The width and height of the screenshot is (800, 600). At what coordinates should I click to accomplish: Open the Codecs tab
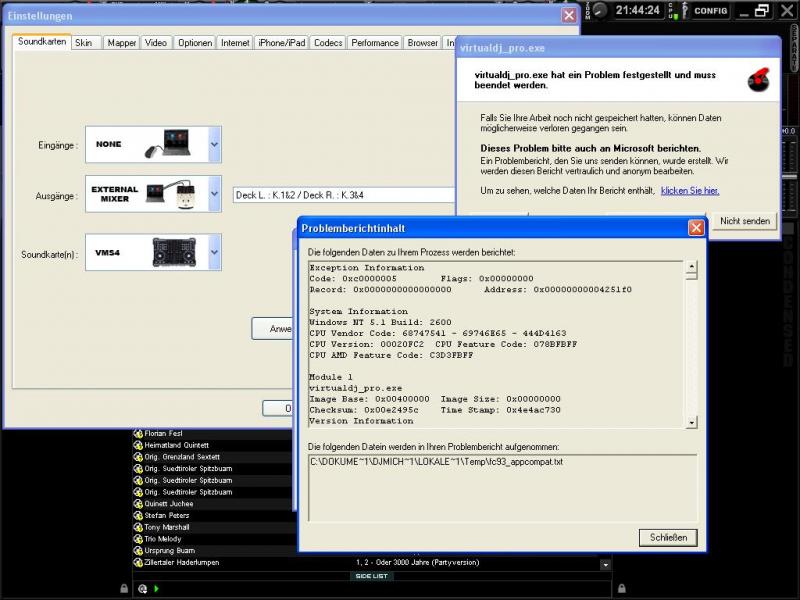tap(328, 43)
